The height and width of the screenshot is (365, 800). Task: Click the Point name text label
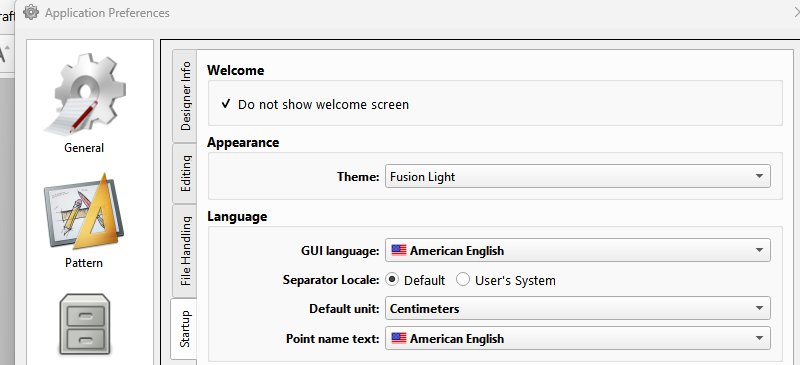click(333, 339)
